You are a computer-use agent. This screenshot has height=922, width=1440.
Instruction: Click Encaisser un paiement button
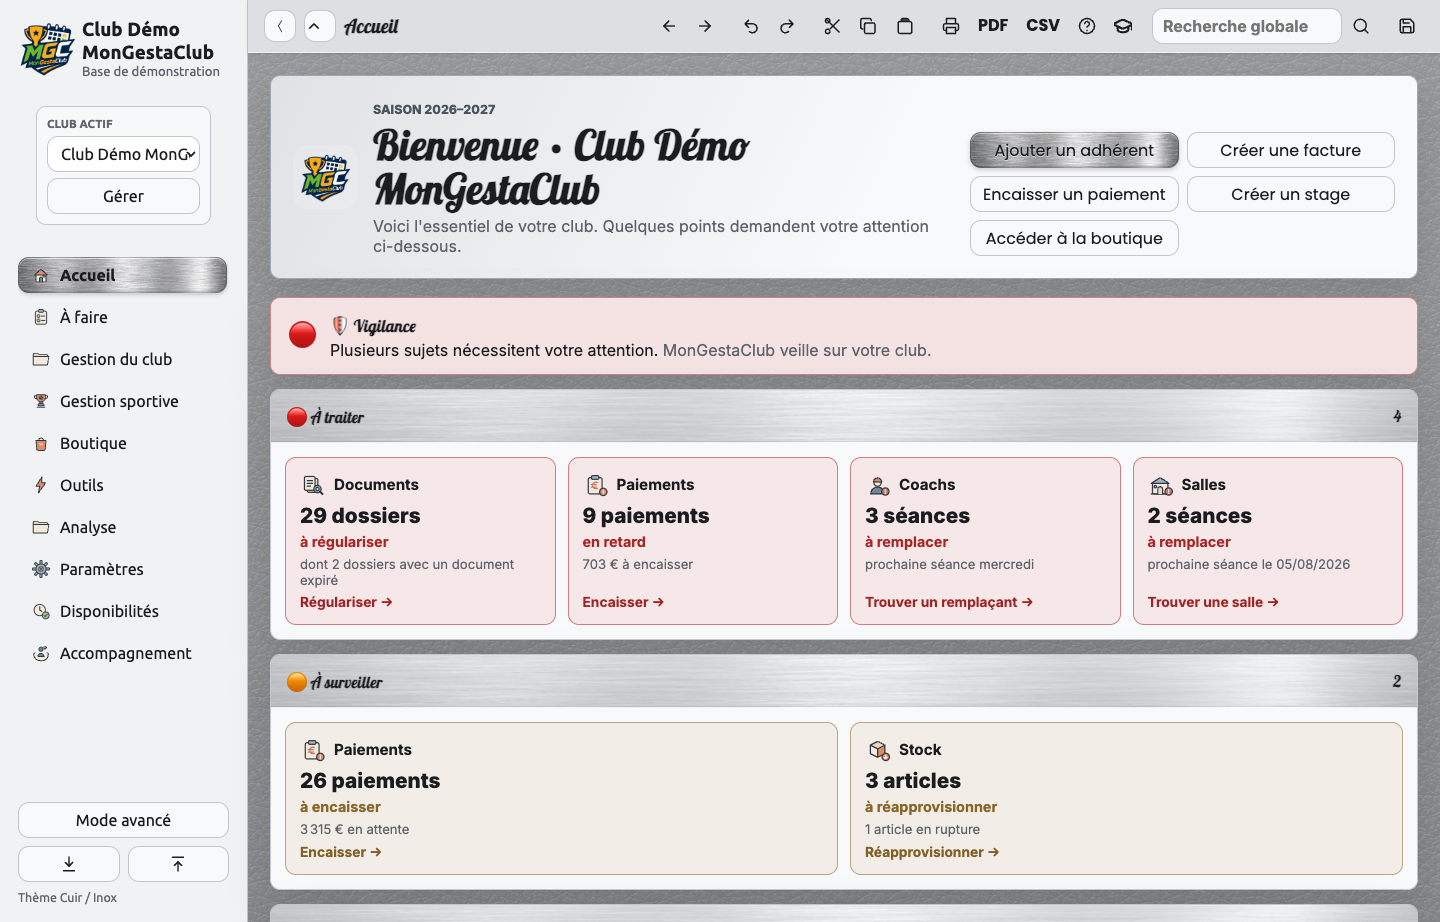tap(1074, 194)
